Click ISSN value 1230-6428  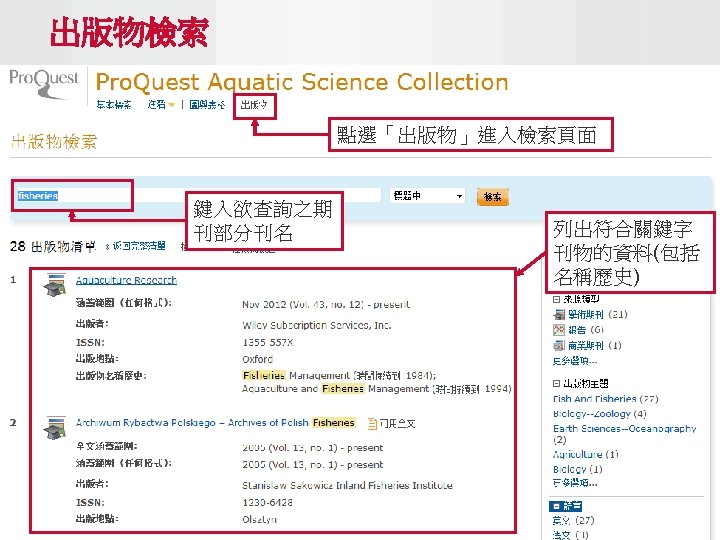pyautogui.click(x=268, y=502)
